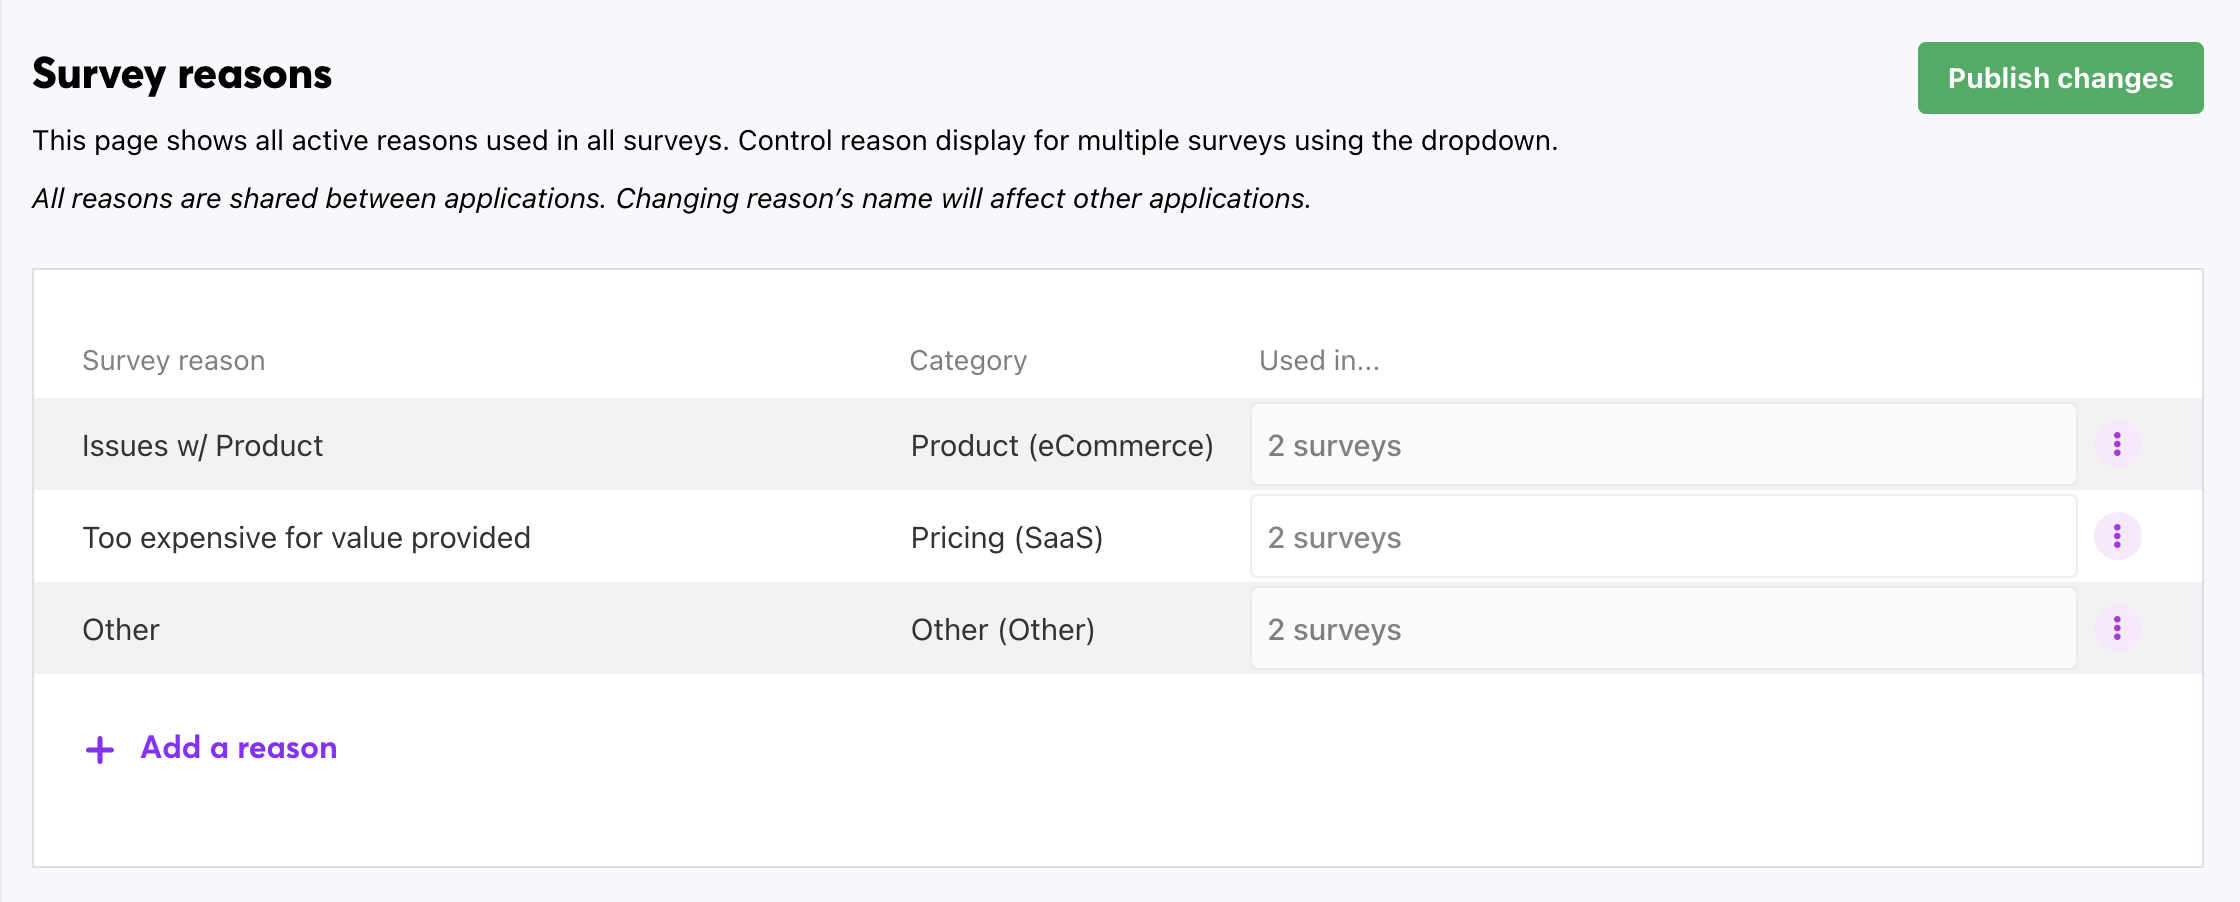Click the Used in... column header
The height and width of the screenshot is (902, 2240).
click(1318, 361)
